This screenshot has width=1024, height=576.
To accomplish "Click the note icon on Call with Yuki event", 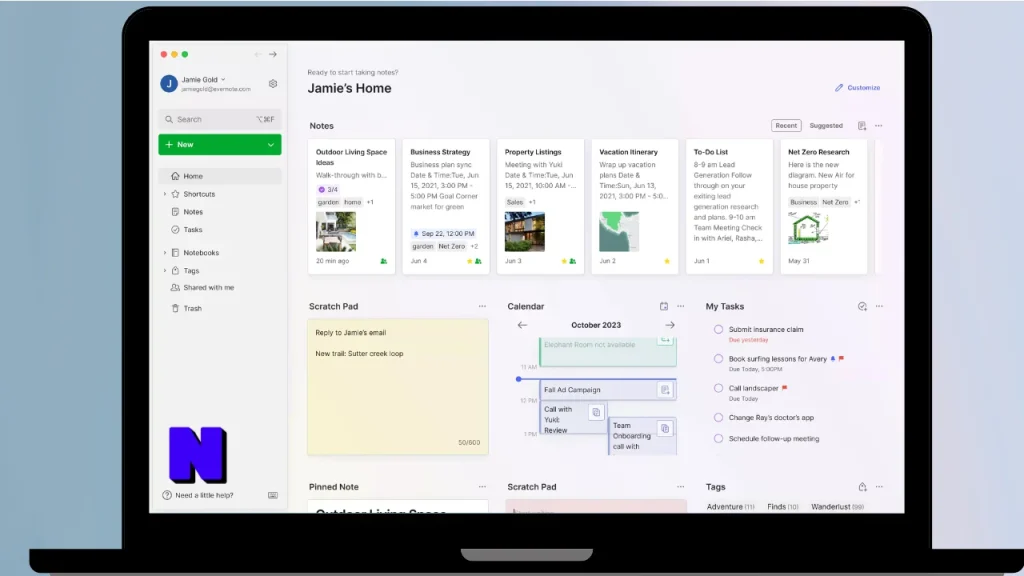I will coord(596,412).
